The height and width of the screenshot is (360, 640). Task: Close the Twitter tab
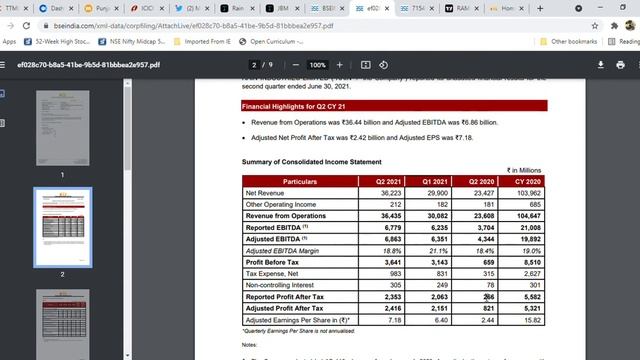click(x=207, y=8)
